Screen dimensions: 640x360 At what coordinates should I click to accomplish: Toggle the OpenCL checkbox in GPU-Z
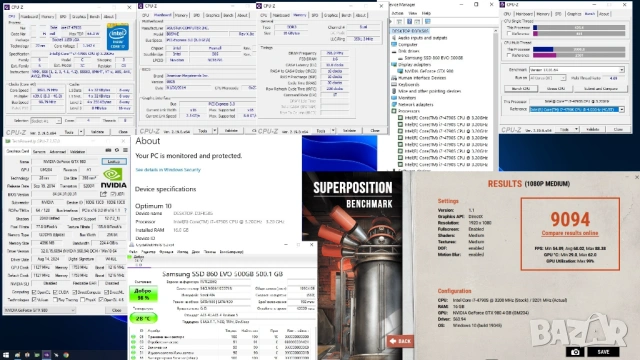tap(34, 292)
